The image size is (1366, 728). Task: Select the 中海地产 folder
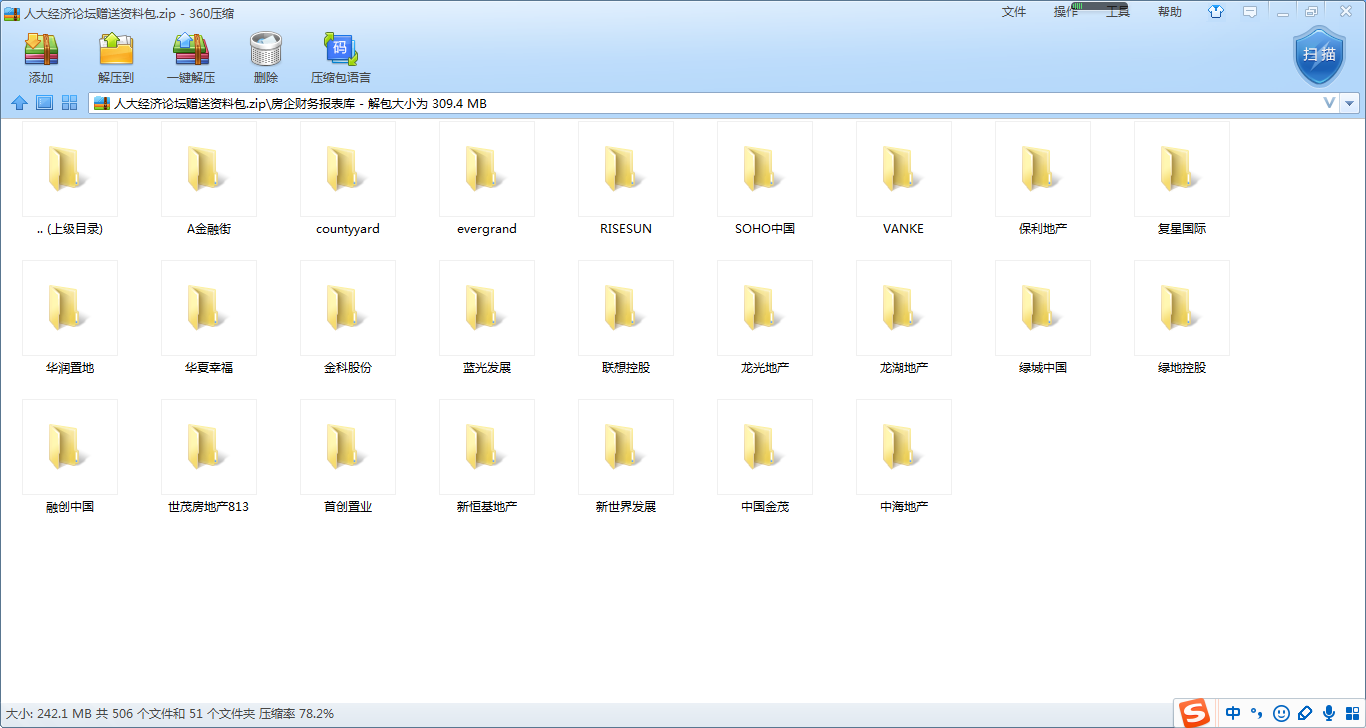click(903, 457)
